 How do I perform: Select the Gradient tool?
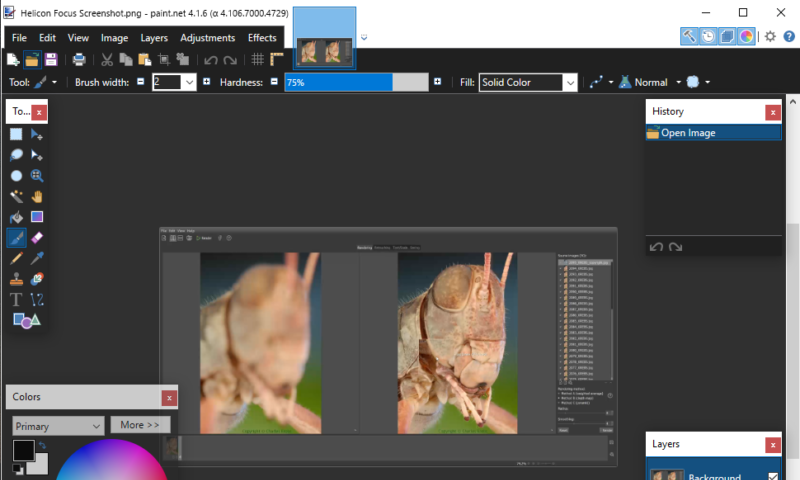(37, 217)
